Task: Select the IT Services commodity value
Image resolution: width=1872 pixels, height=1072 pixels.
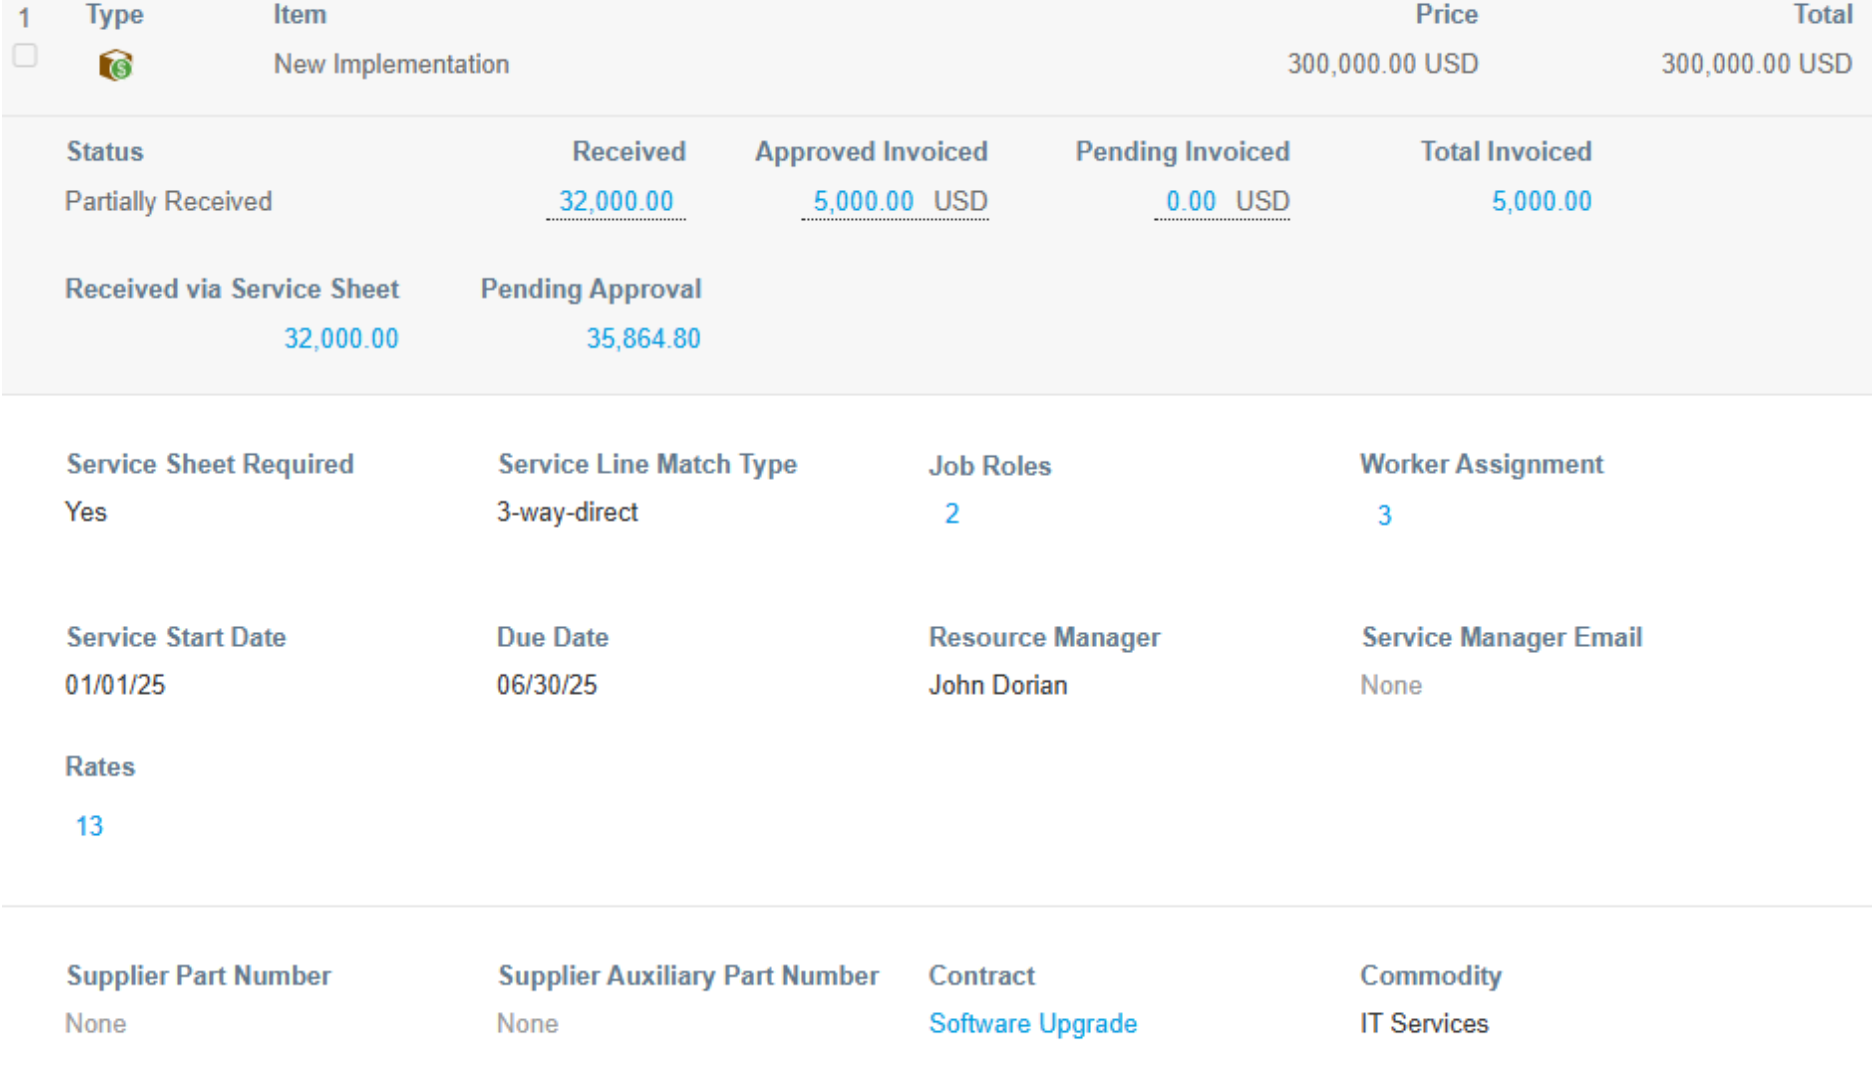Action: pyautogui.click(x=1424, y=1024)
